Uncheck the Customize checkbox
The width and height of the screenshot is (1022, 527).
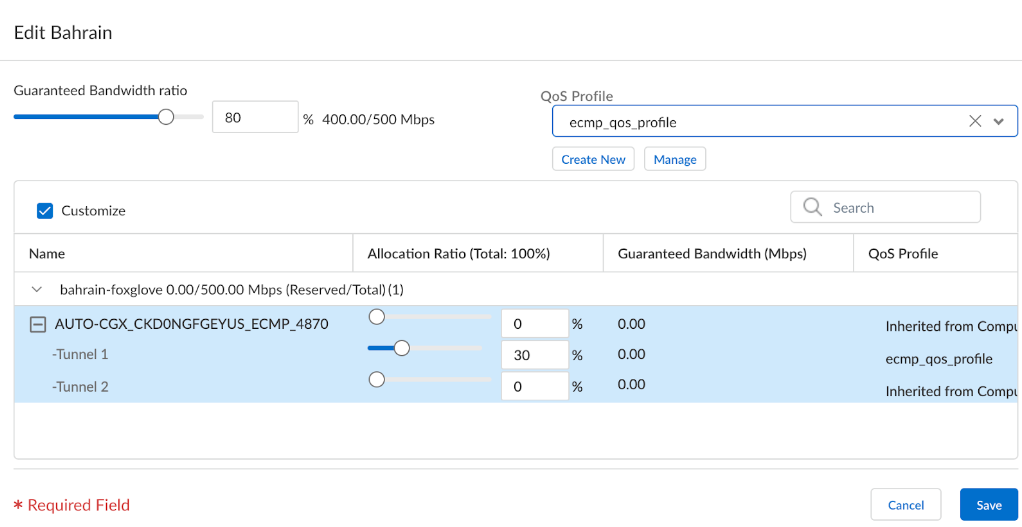pyautogui.click(x=45, y=211)
